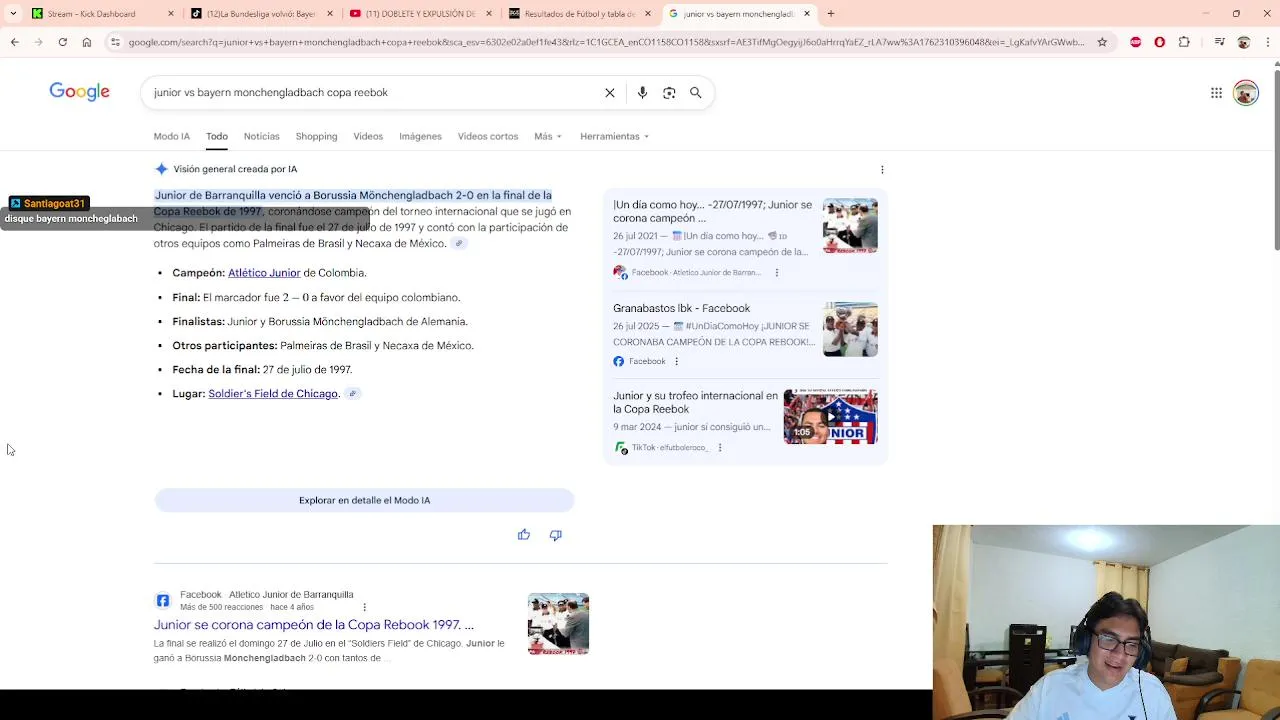Open the TikTok JUNIOR video thumbnail
The width and height of the screenshot is (1280, 720).
[830, 416]
